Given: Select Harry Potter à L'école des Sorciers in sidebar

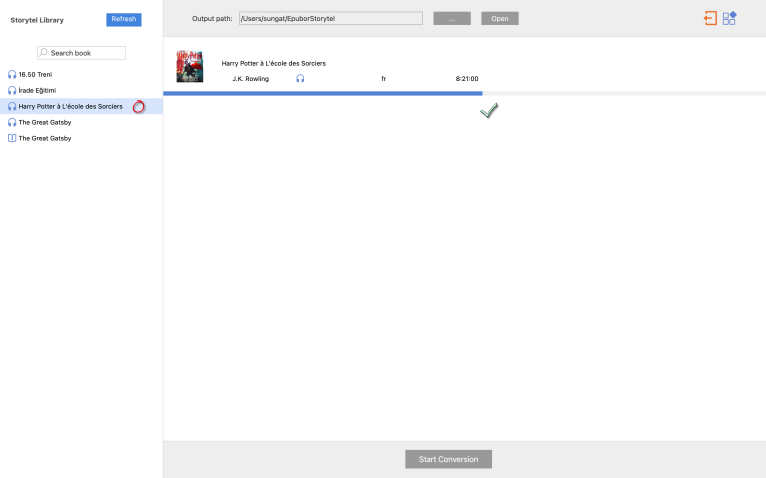Looking at the screenshot, I should click(x=81, y=107).
